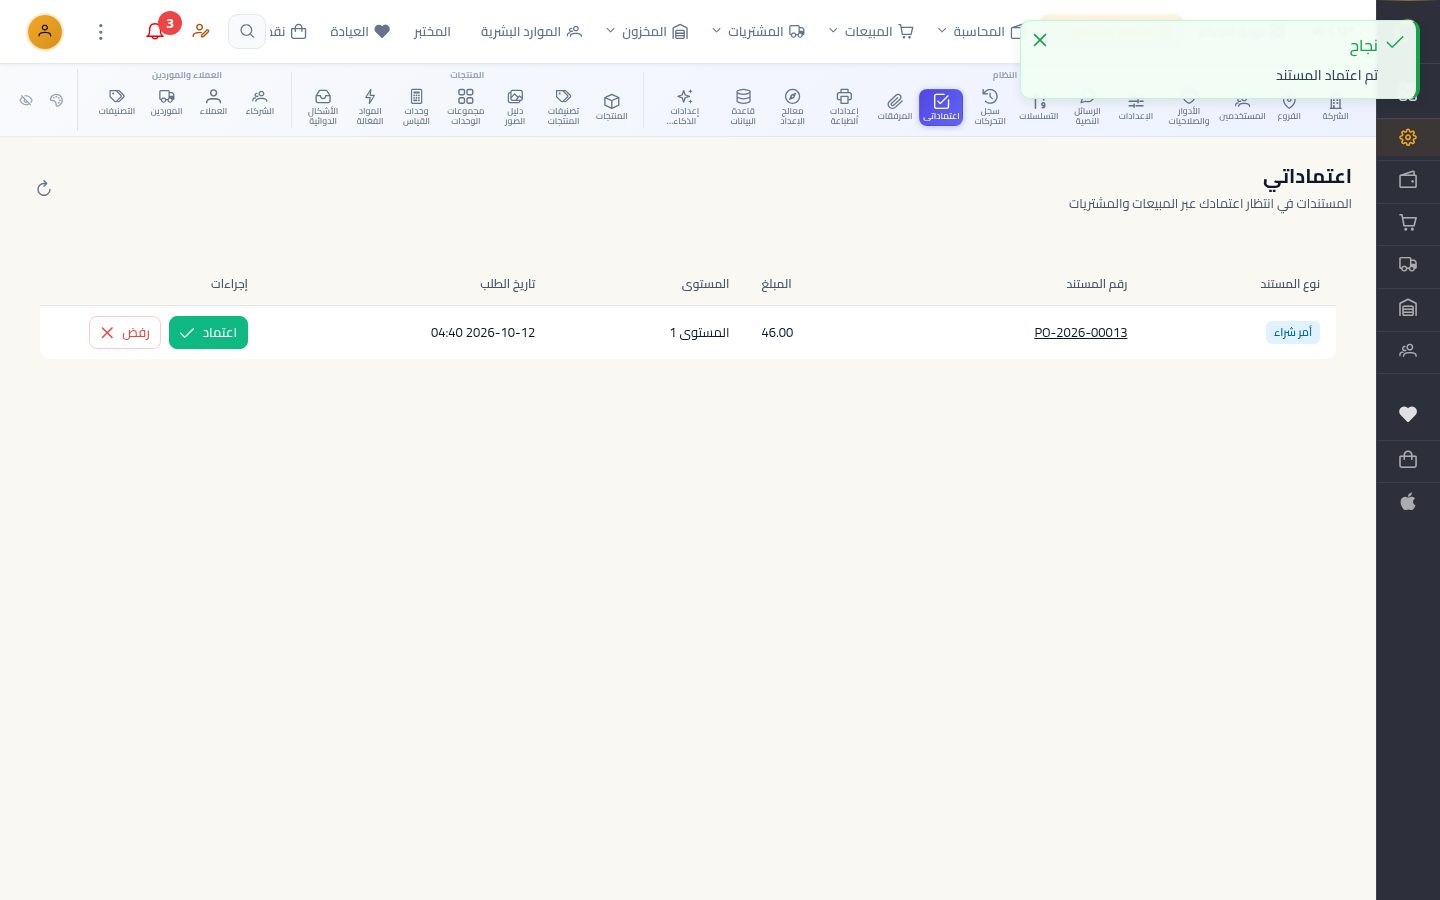Open المختبر laboratory menu

432,32
